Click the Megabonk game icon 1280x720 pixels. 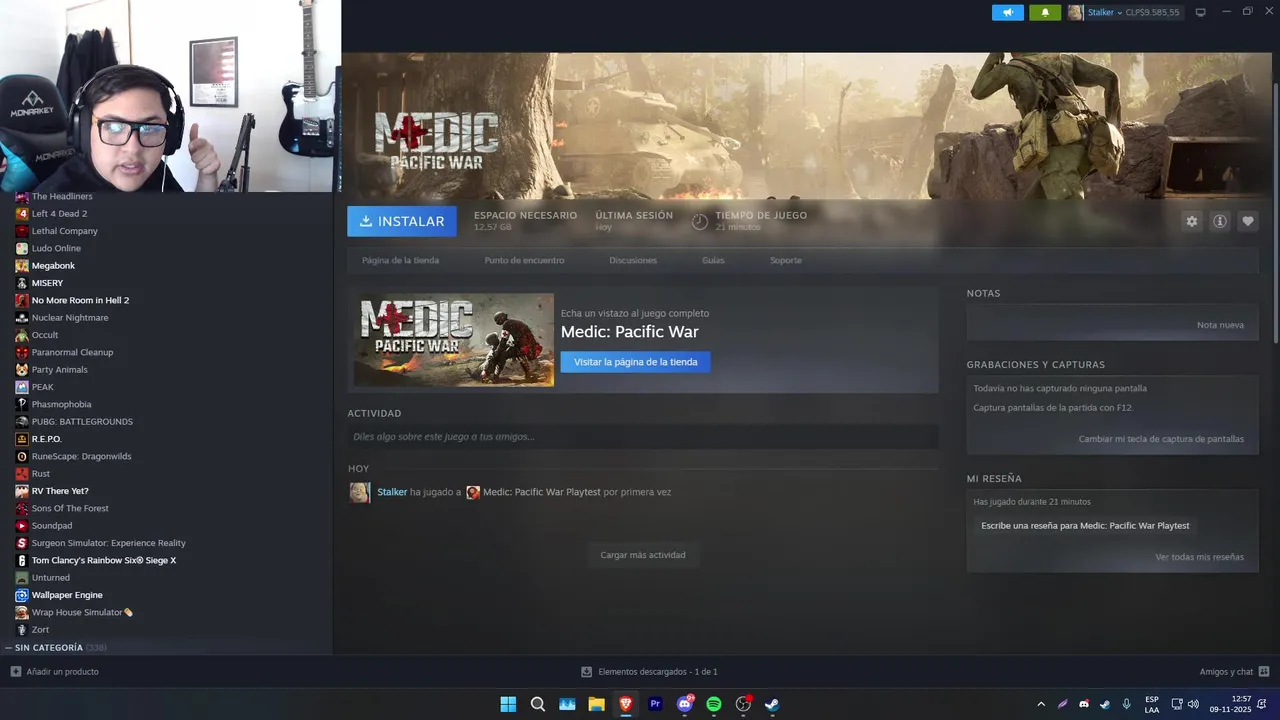tap(22, 266)
